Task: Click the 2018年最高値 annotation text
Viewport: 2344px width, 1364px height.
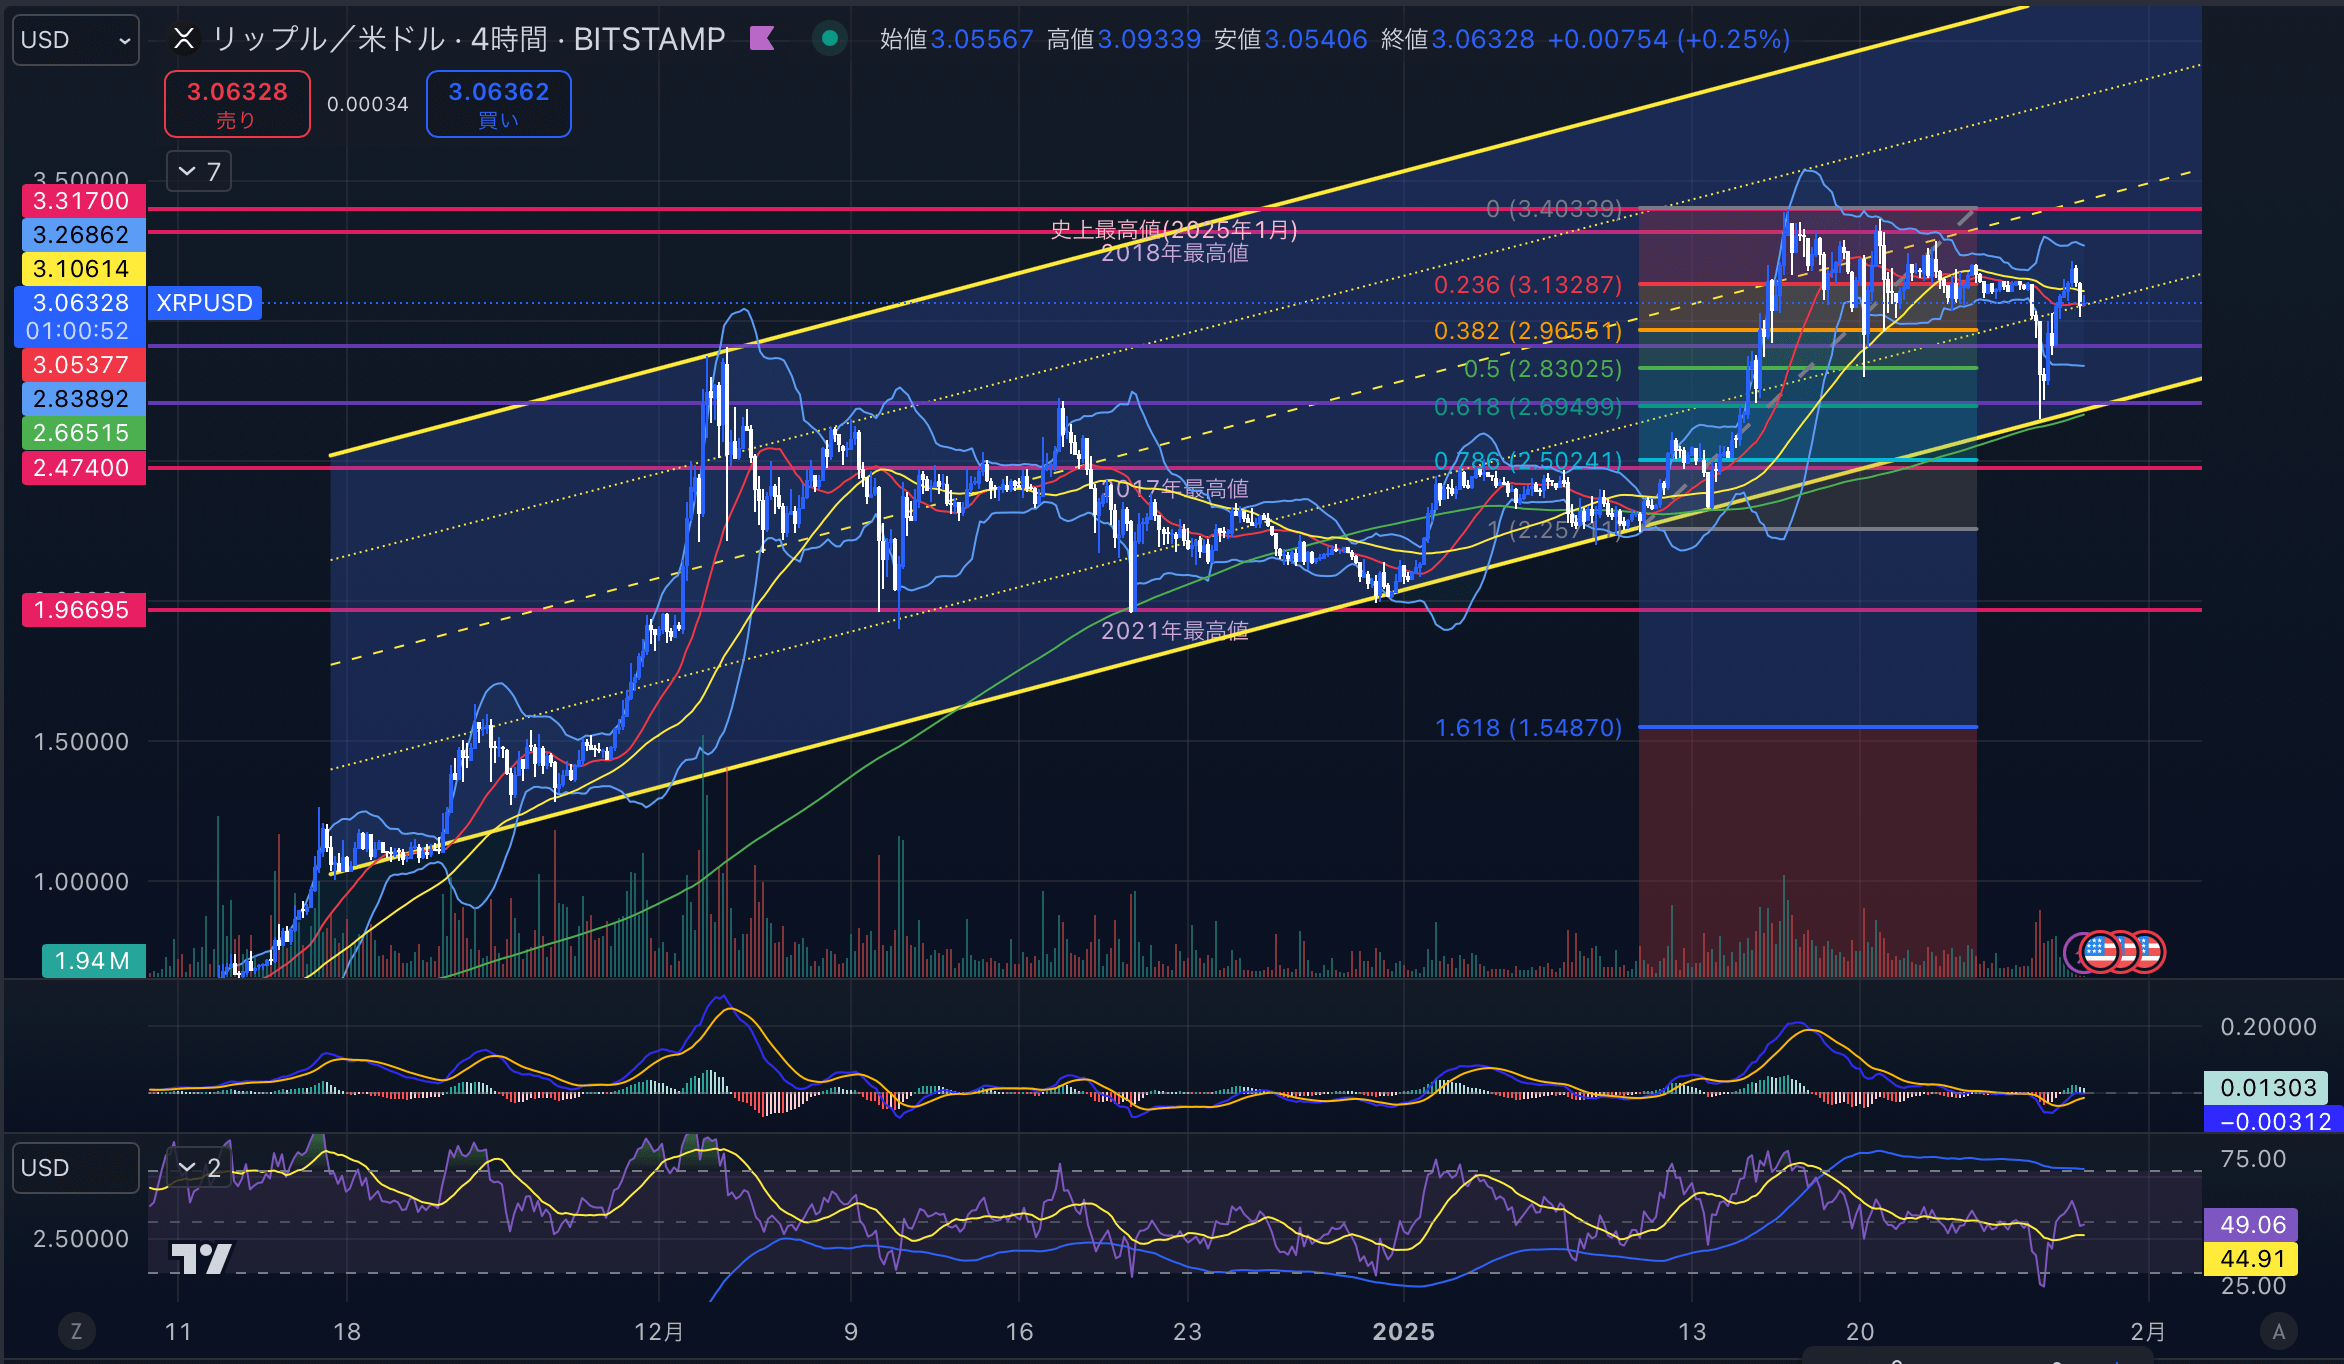Action: point(1175,253)
